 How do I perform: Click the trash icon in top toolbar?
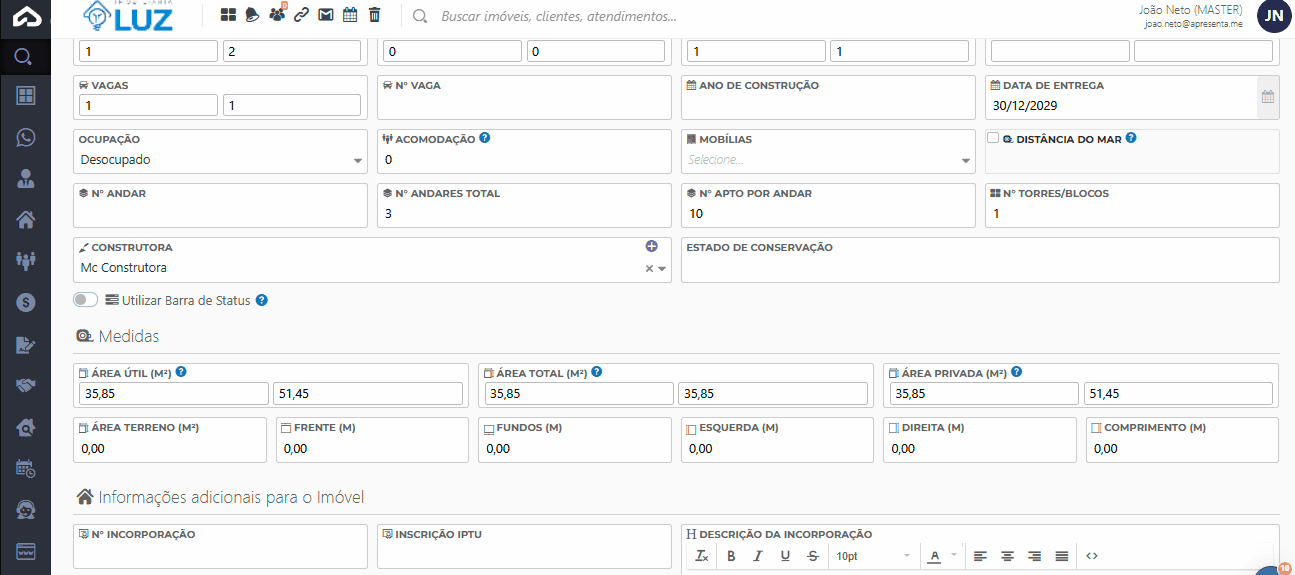pyautogui.click(x=375, y=15)
